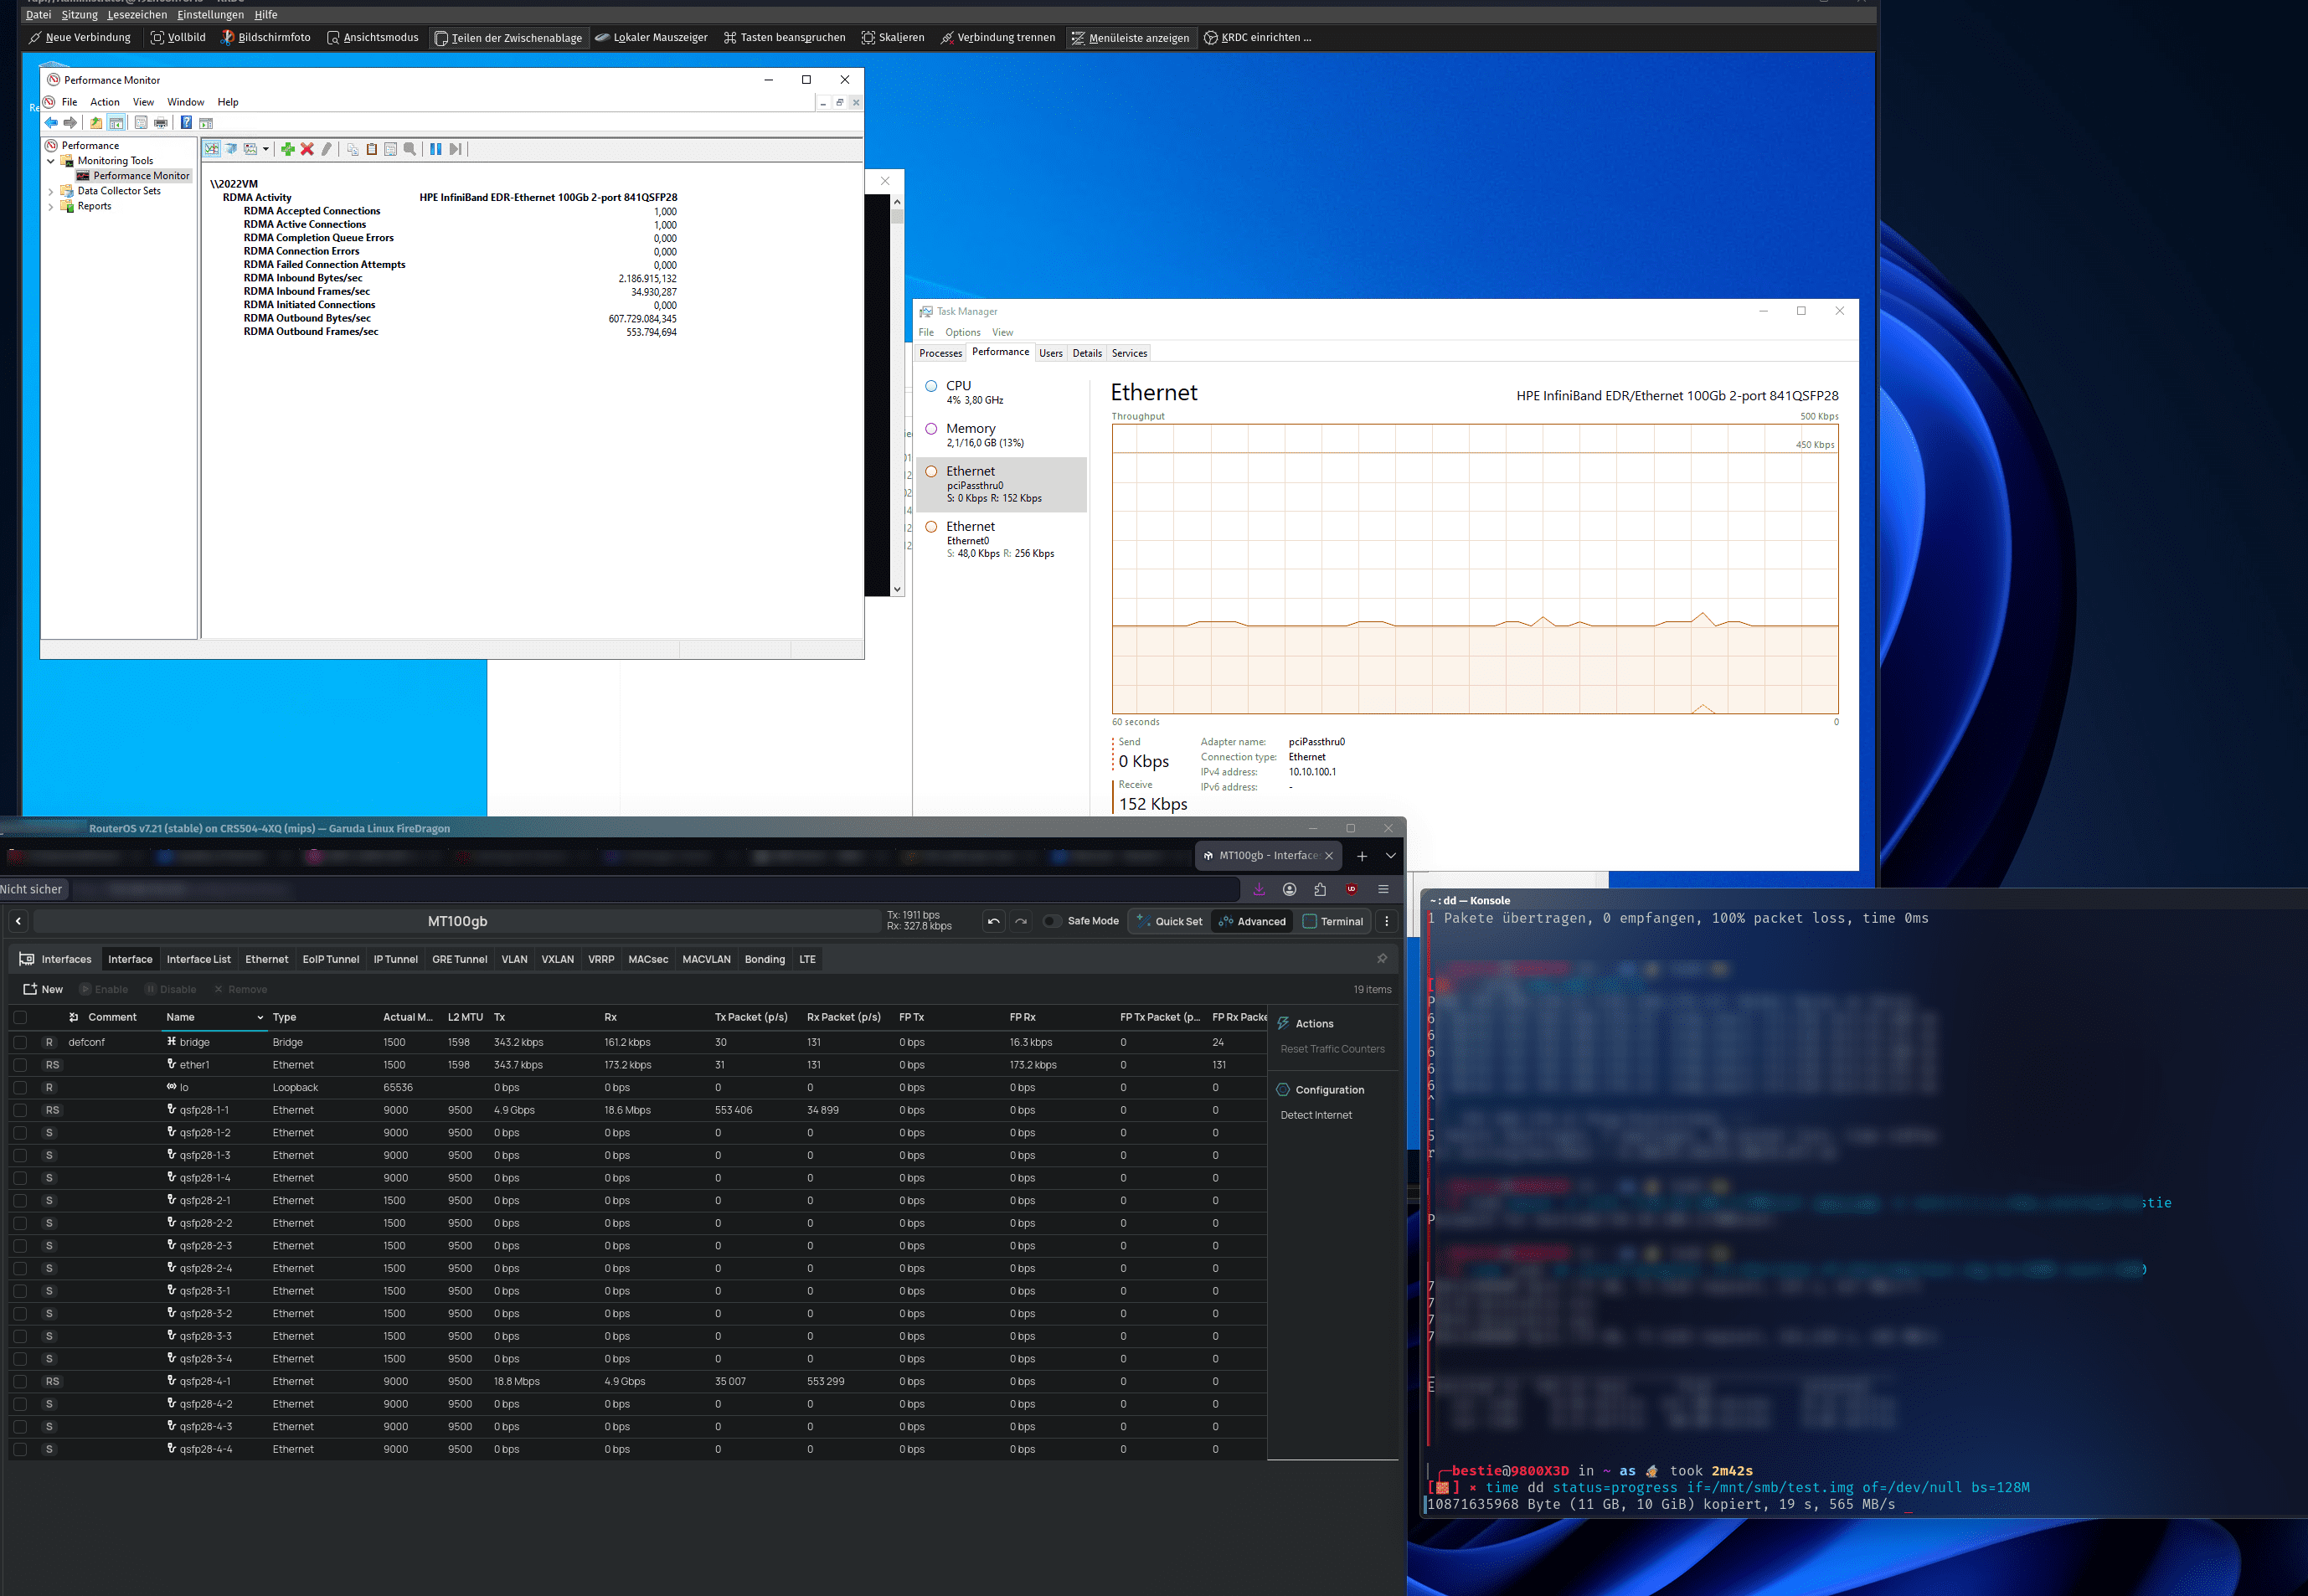Open the VLAN tab in Interfaces
This screenshot has height=1596, width=2308.
pos(514,959)
